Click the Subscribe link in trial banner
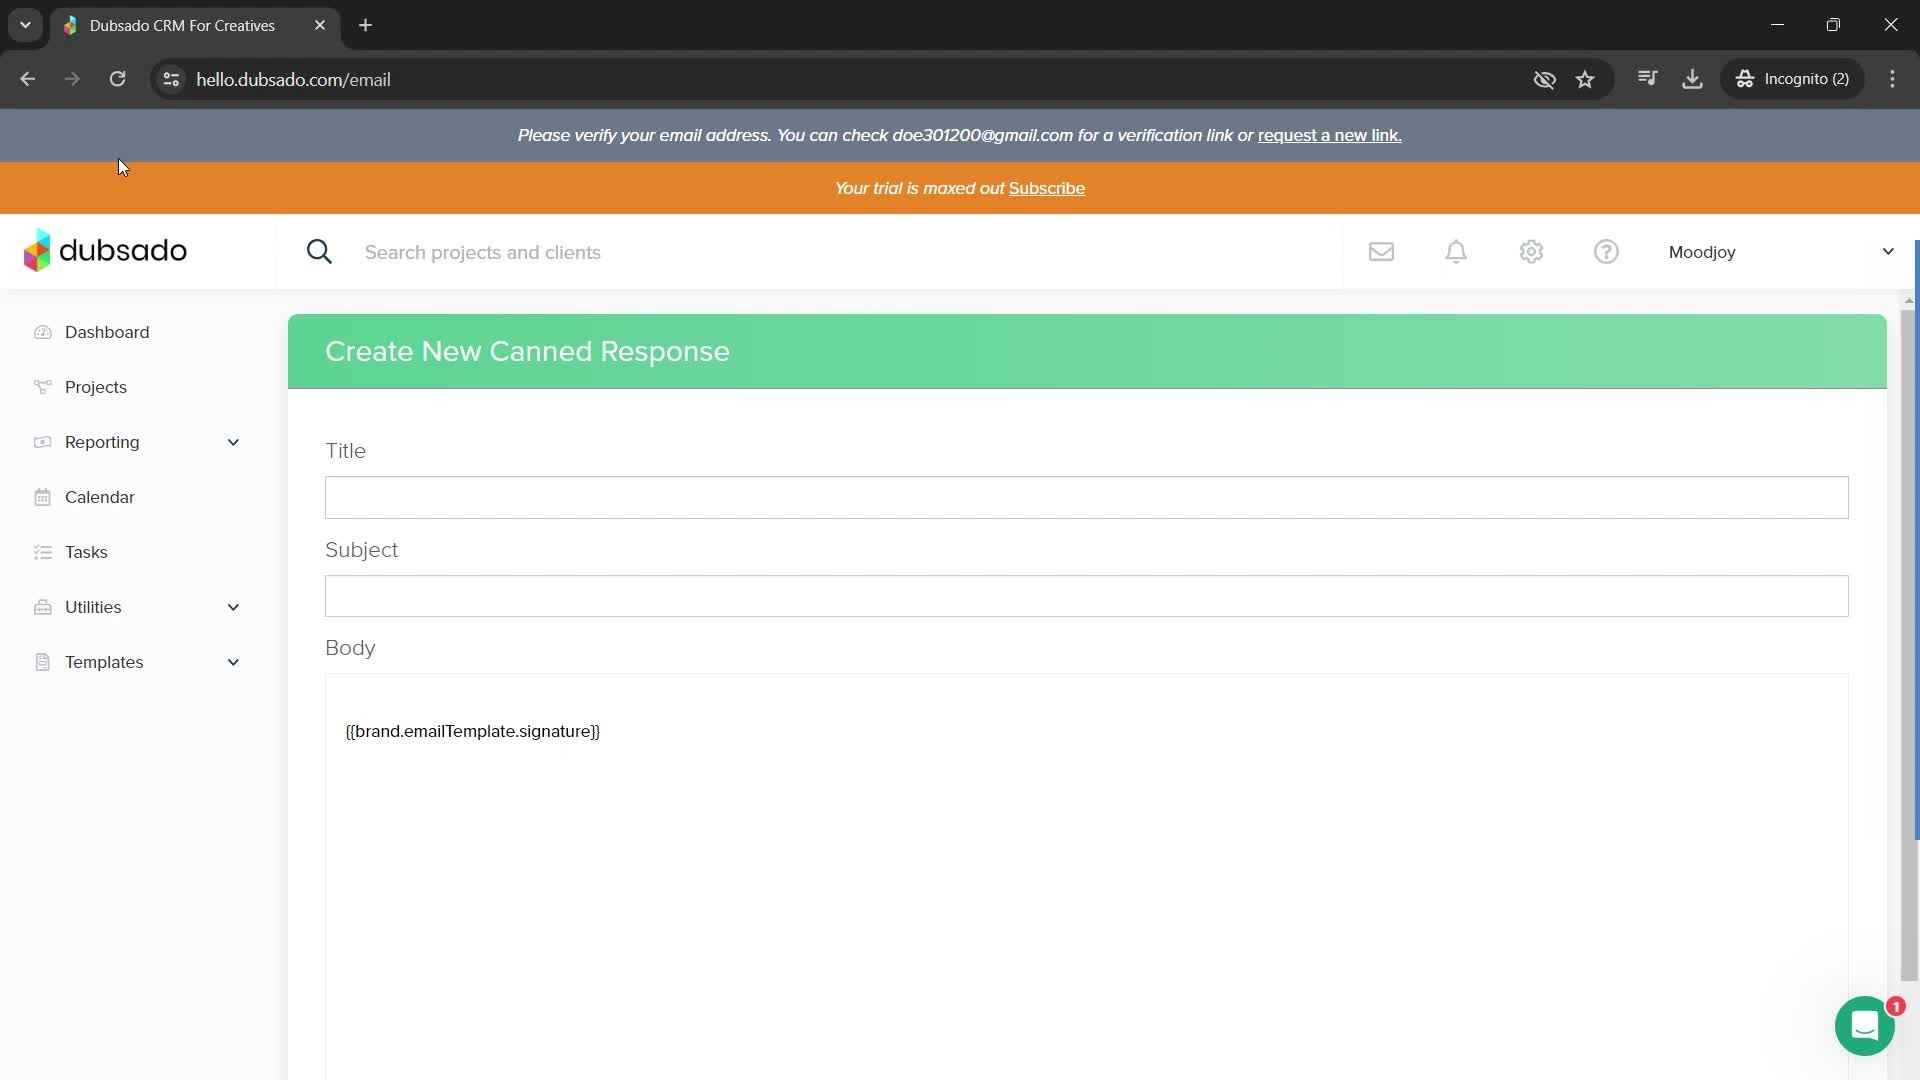Screen dimensions: 1920x1080 (x=1046, y=188)
